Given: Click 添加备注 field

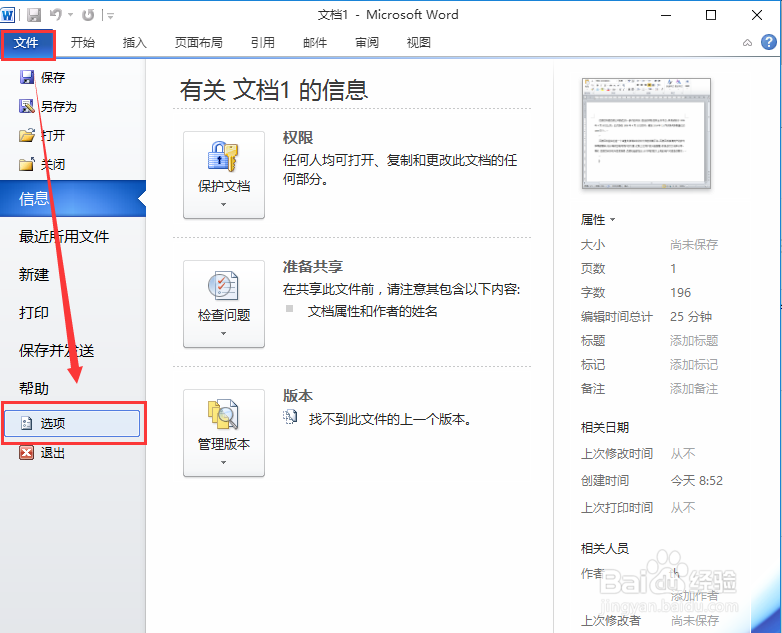Looking at the screenshot, I should (694, 389).
